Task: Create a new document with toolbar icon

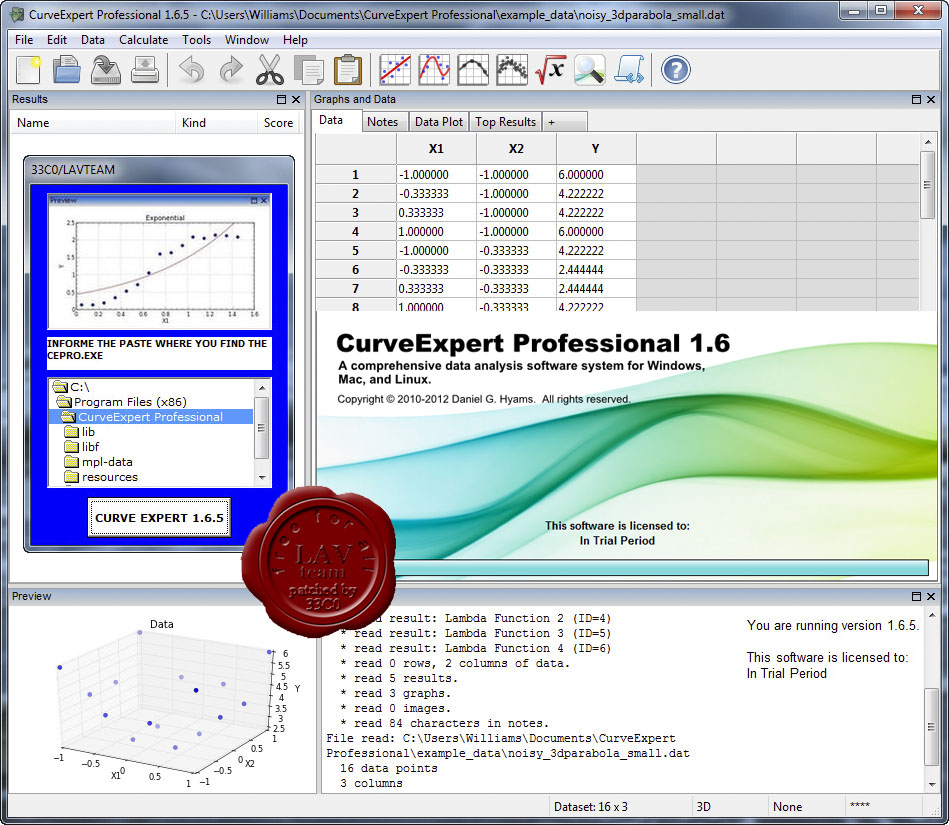Action: pyautogui.click(x=28, y=70)
